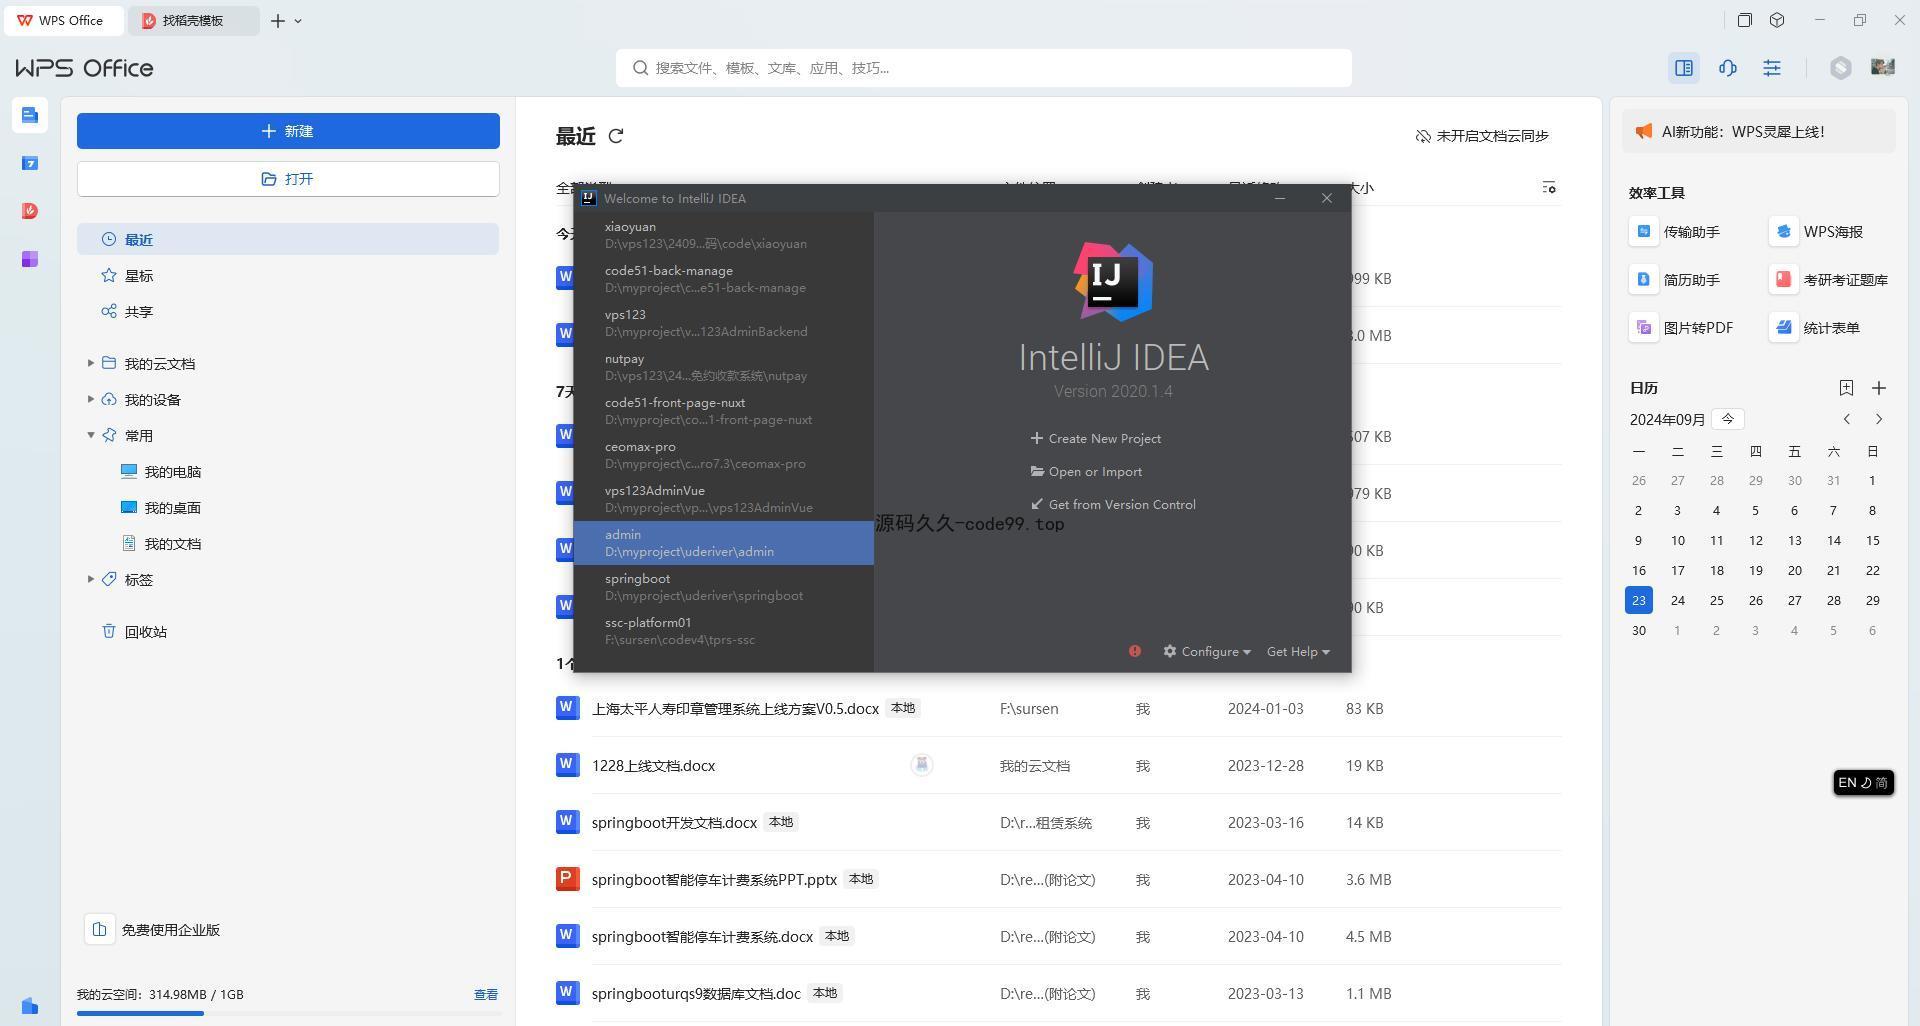Open the admin project in IntelliJ list
1920x1026 pixels.
pyautogui.click(x=724, y=543)
